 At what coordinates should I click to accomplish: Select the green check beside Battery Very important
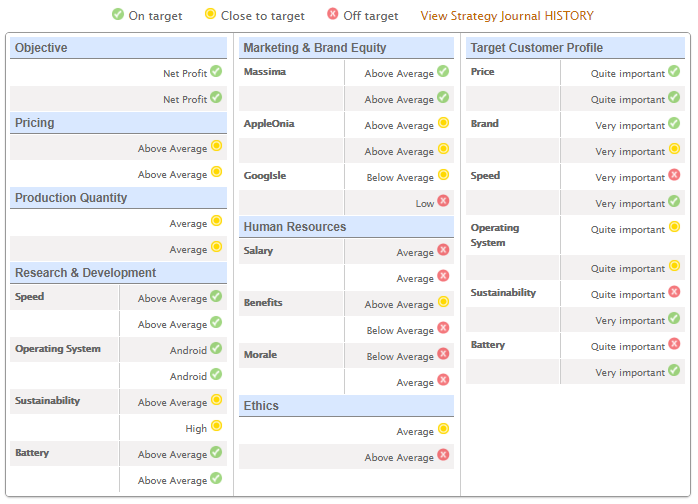click(674, 371)
